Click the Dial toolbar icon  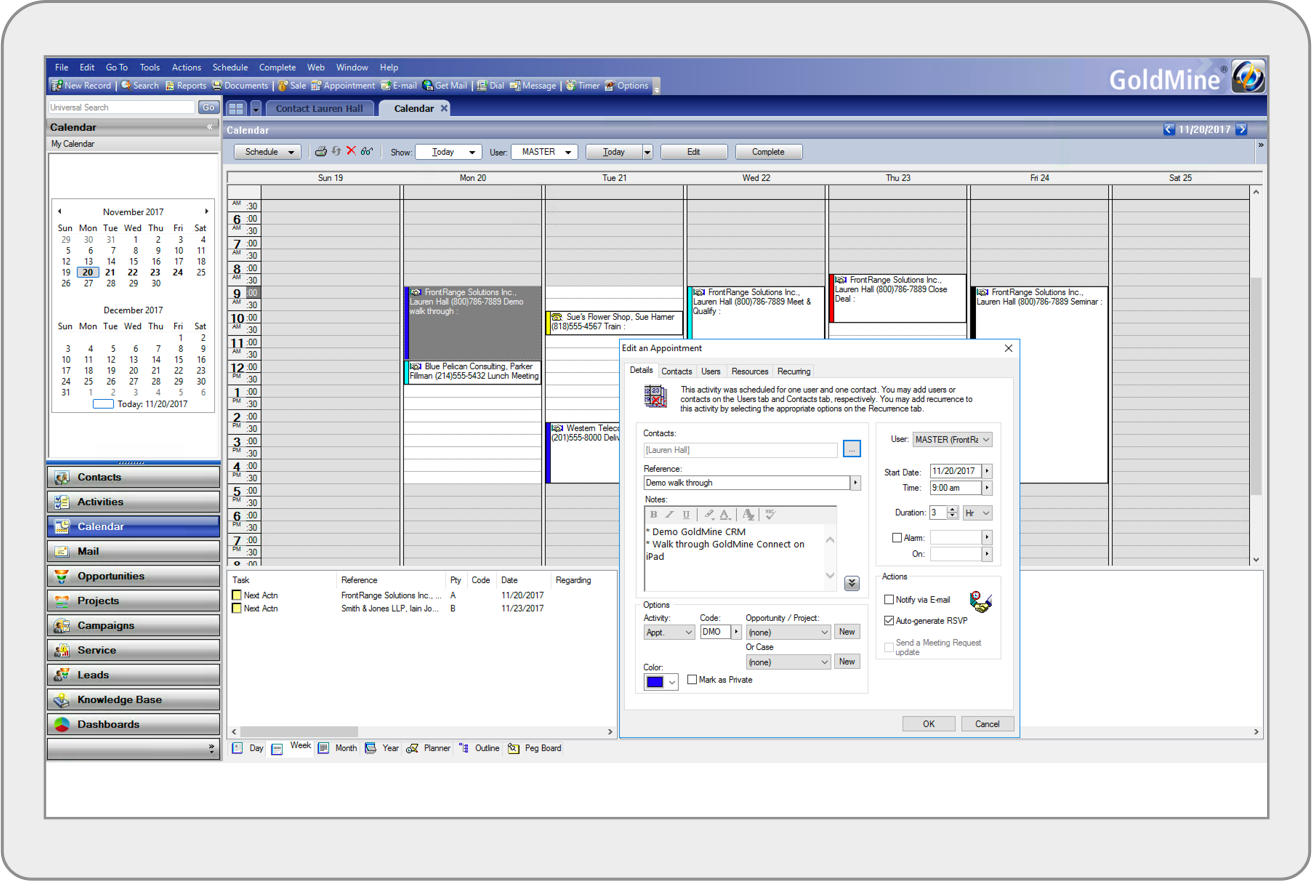coord(481,86)
